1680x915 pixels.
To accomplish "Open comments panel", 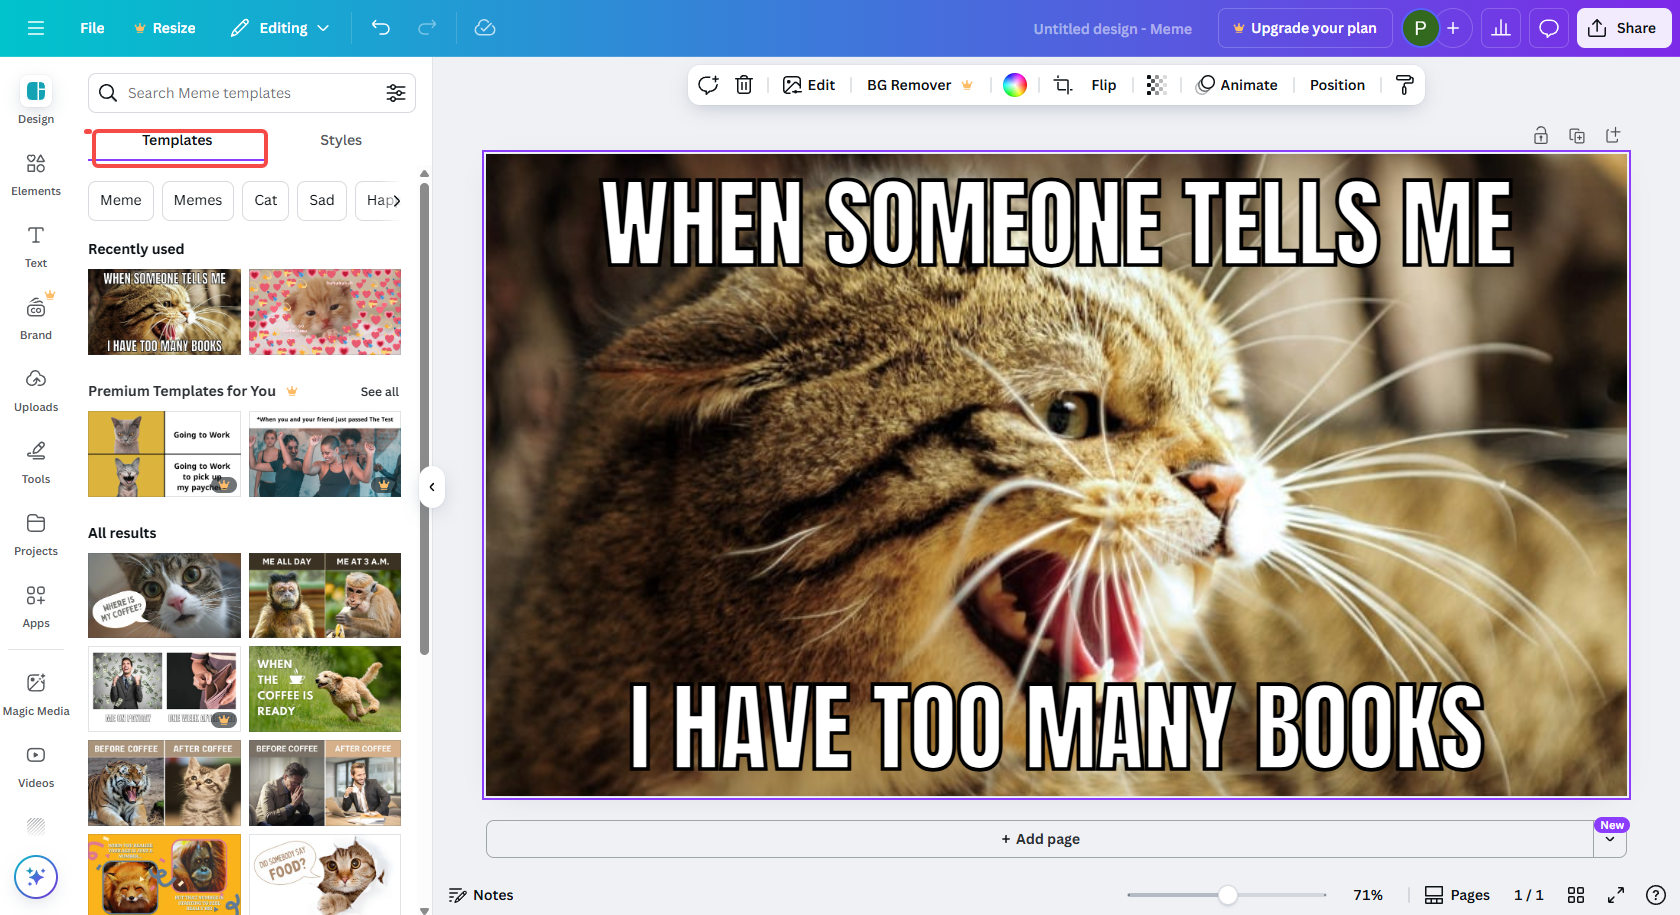I will pyautogui.click(x=1549, y=28).
